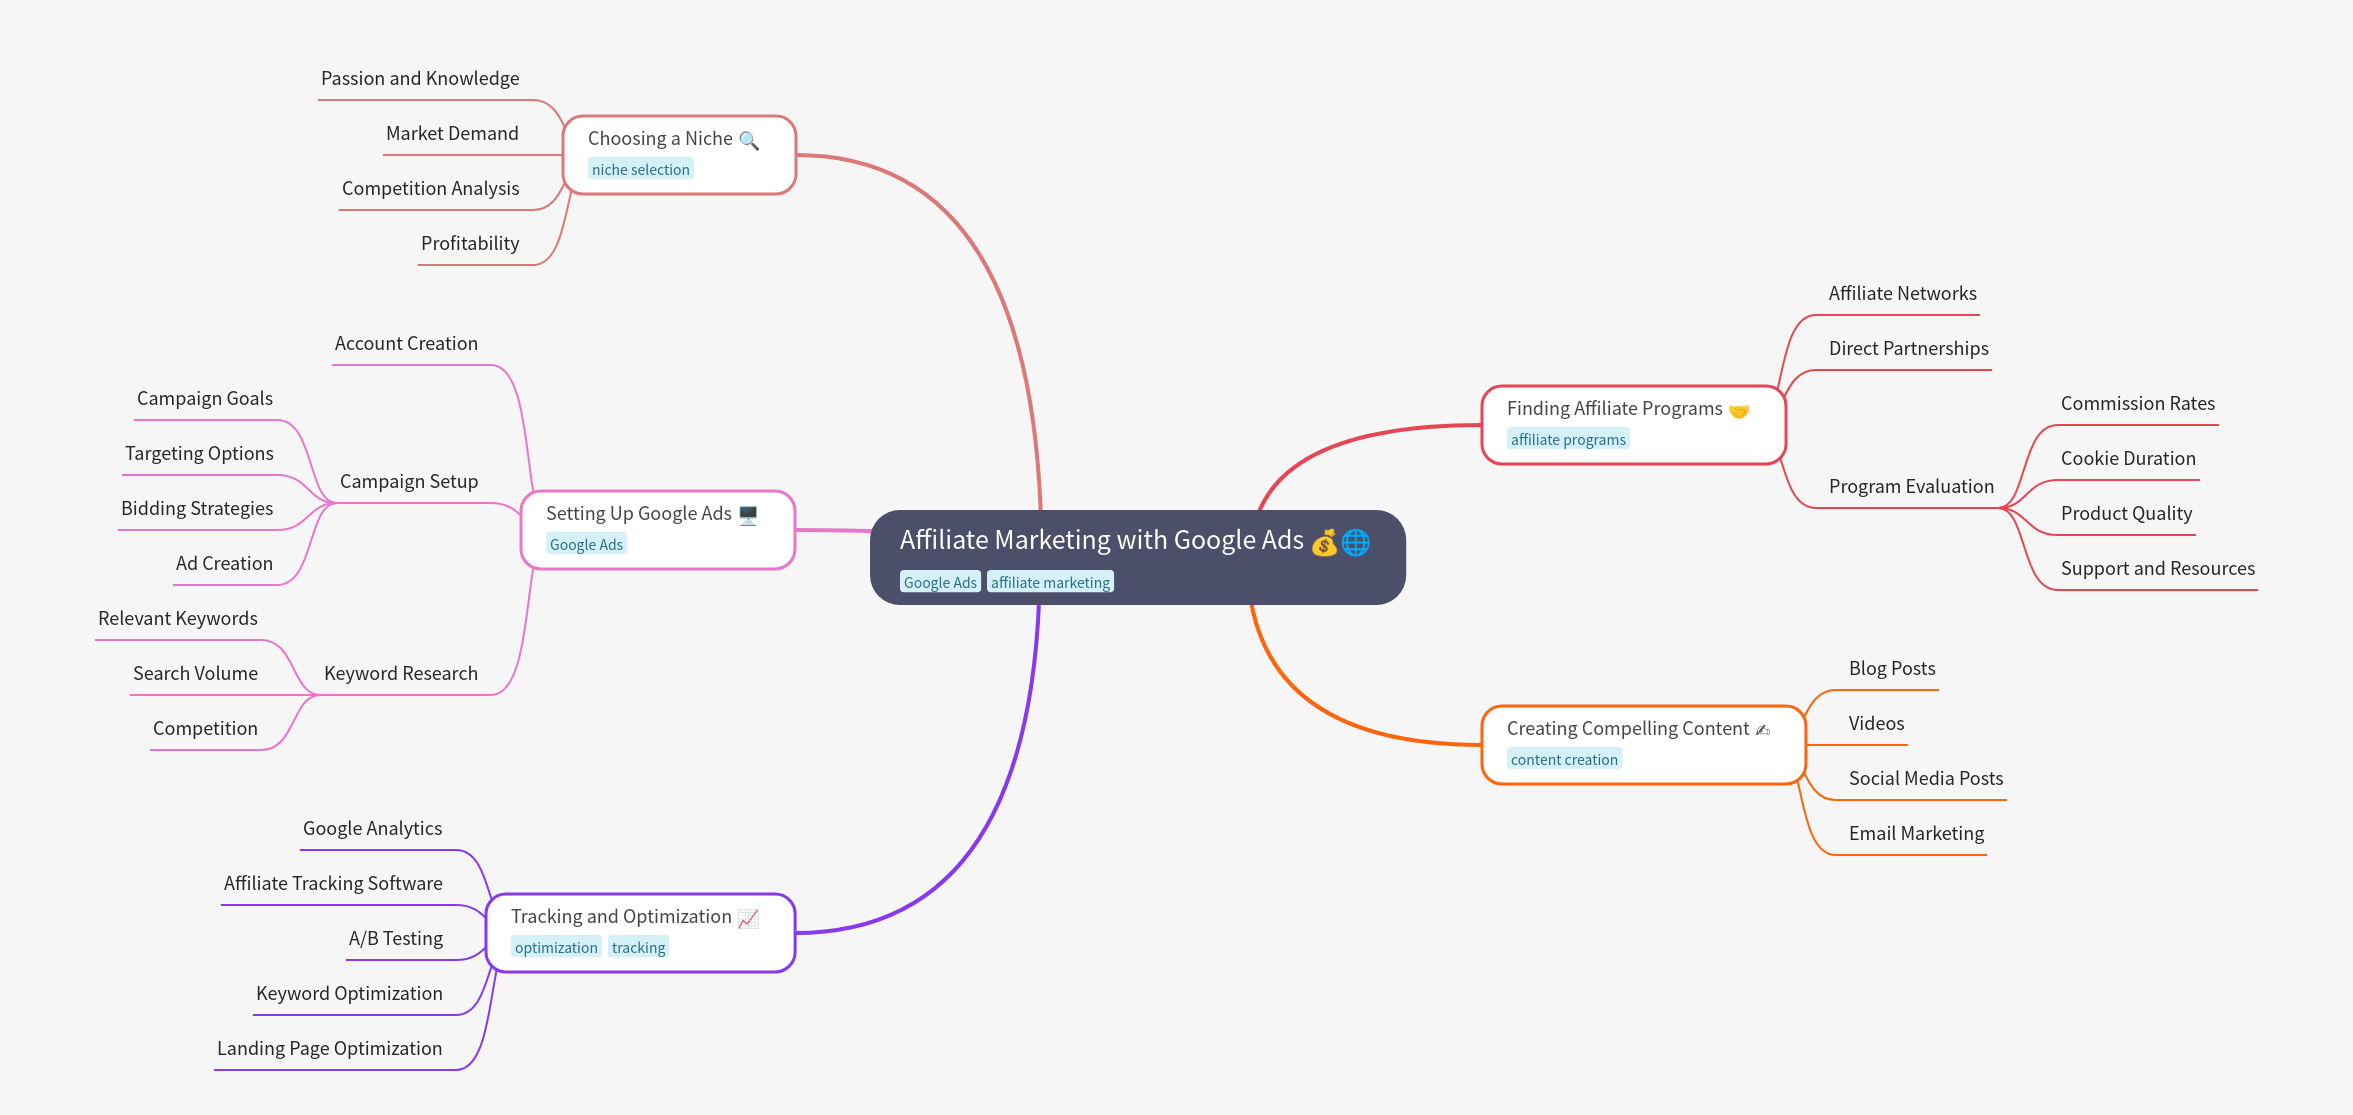Select the 'niche selection' tag

tap(640, 170)
